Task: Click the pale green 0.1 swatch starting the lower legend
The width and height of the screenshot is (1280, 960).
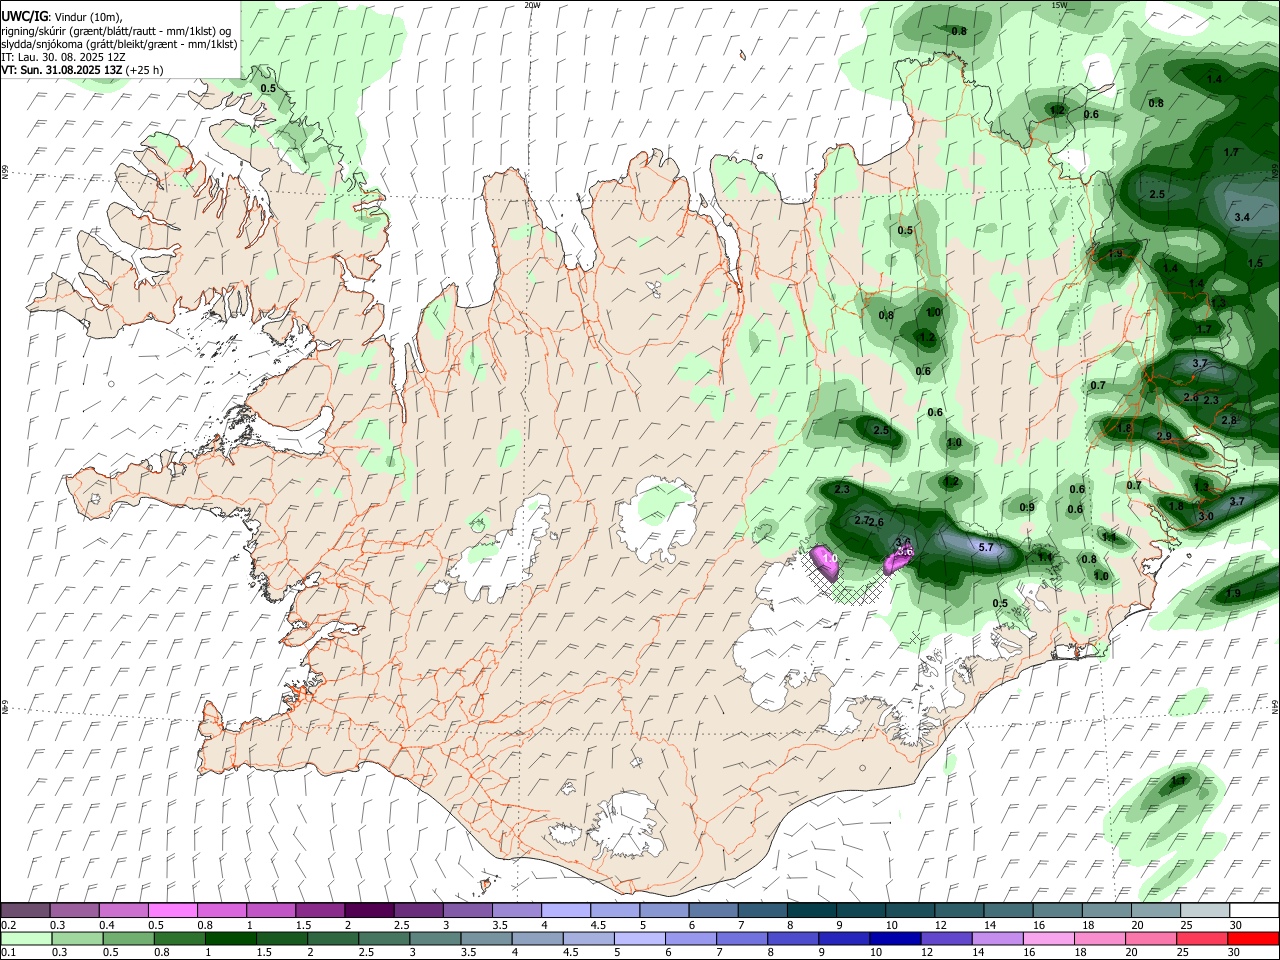Action: point(26,938)
